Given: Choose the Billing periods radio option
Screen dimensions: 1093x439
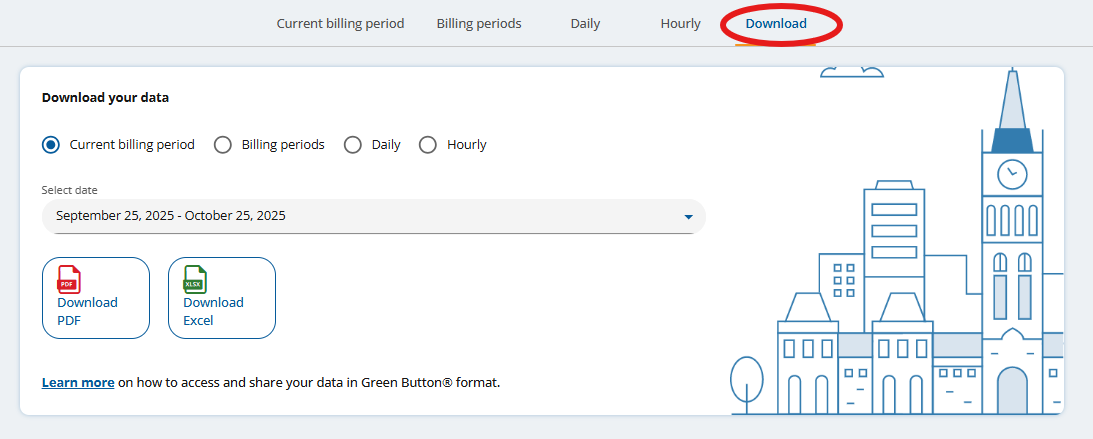Looking at the screenshot, I should pyautogui.click(x=224, y=145).
